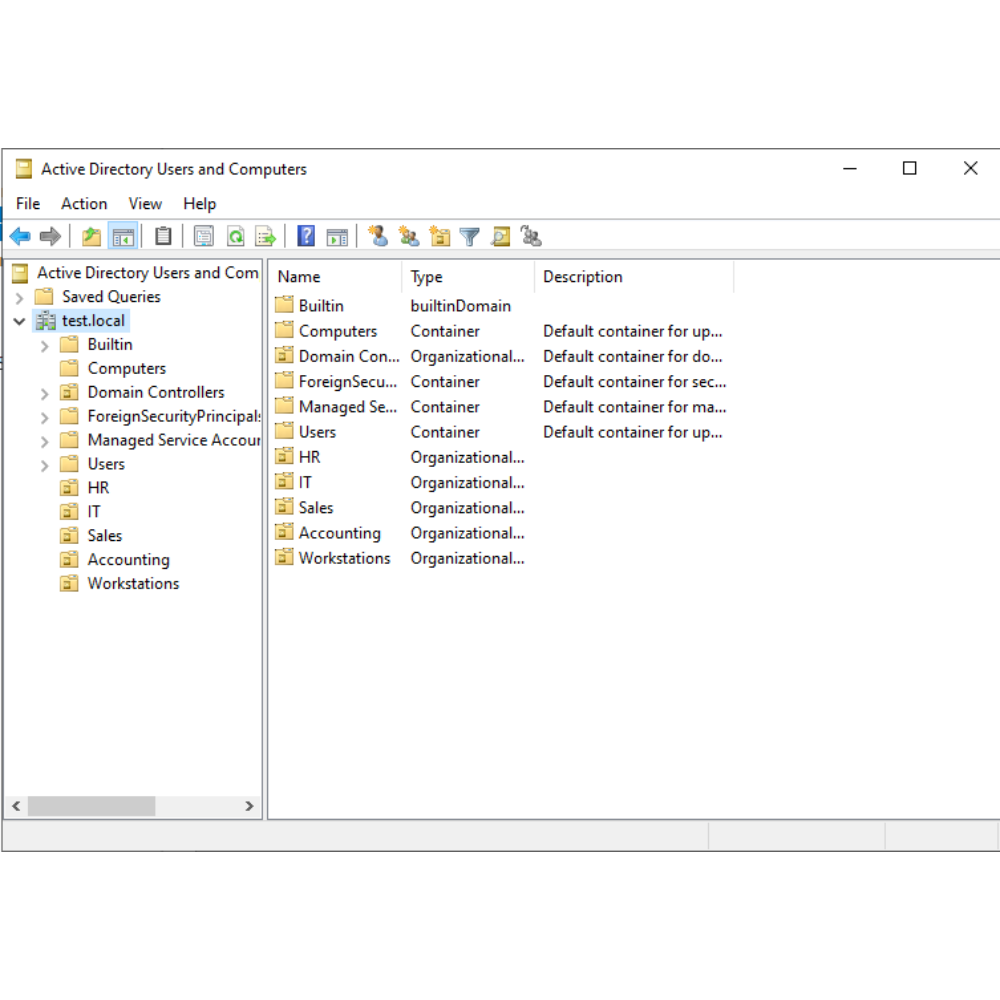Collapse the test.local domain node
1000x1000 pixels.
pyautogui.click(x=19, y=321)
